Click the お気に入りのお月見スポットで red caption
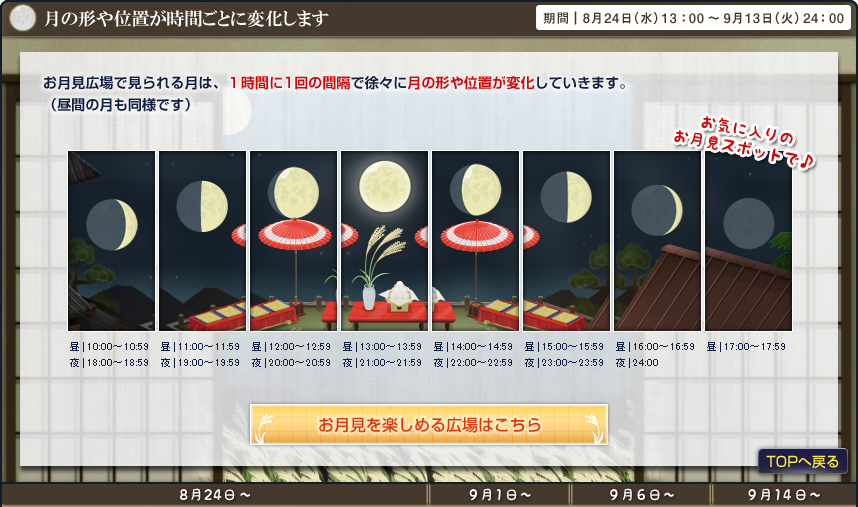The width and height of the screenshot is (858, 507). tap(744, 142)
